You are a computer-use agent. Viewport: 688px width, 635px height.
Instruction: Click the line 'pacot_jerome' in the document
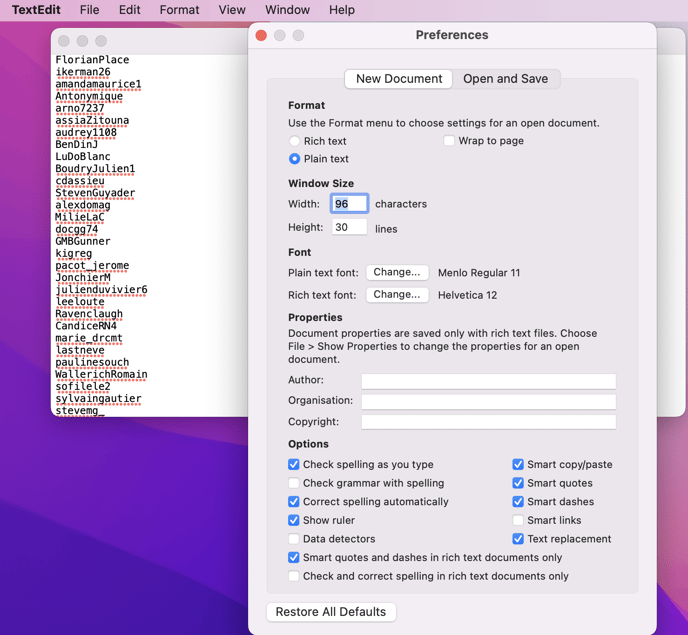pyautogui.click(x=92, y=265)
